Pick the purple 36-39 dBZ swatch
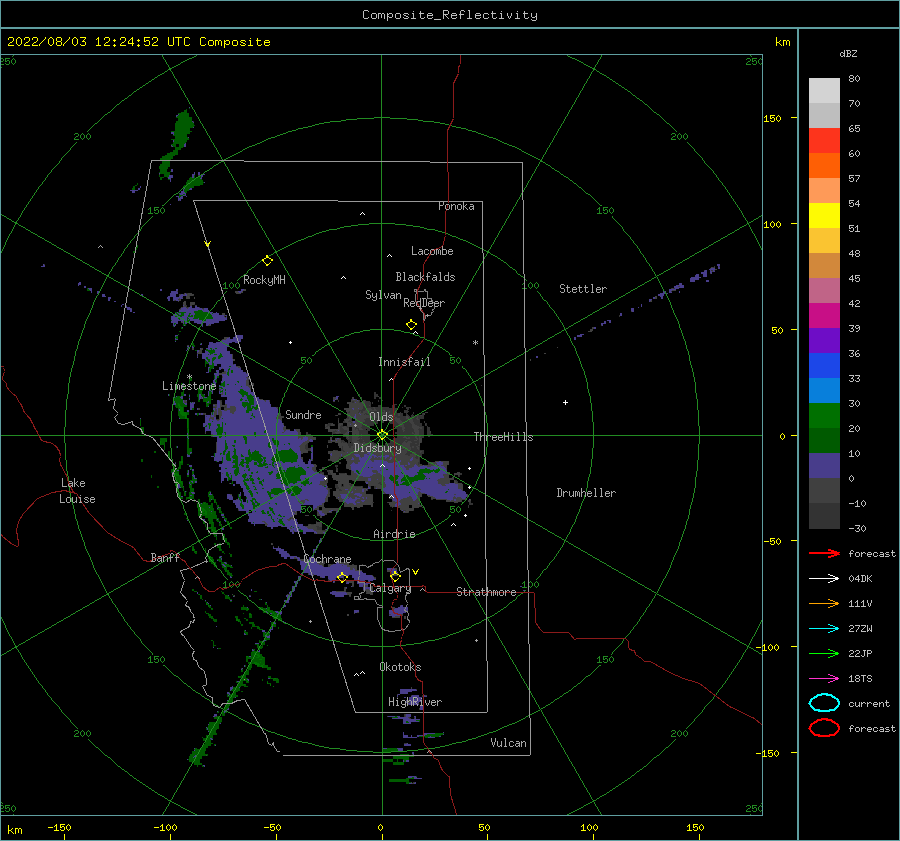 [824, 341]
